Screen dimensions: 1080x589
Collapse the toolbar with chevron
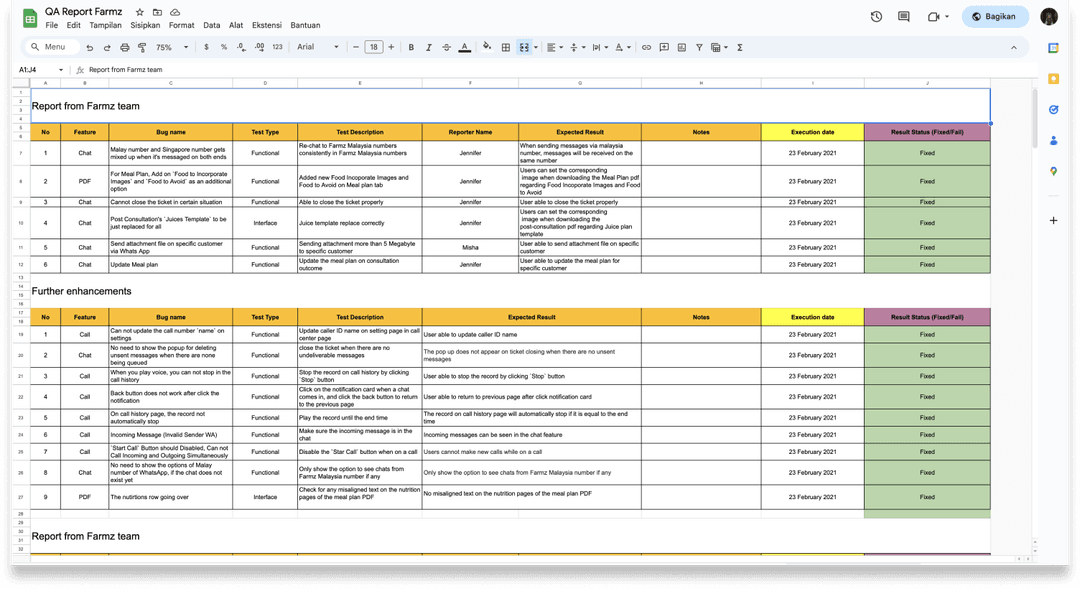(1014, 48)
